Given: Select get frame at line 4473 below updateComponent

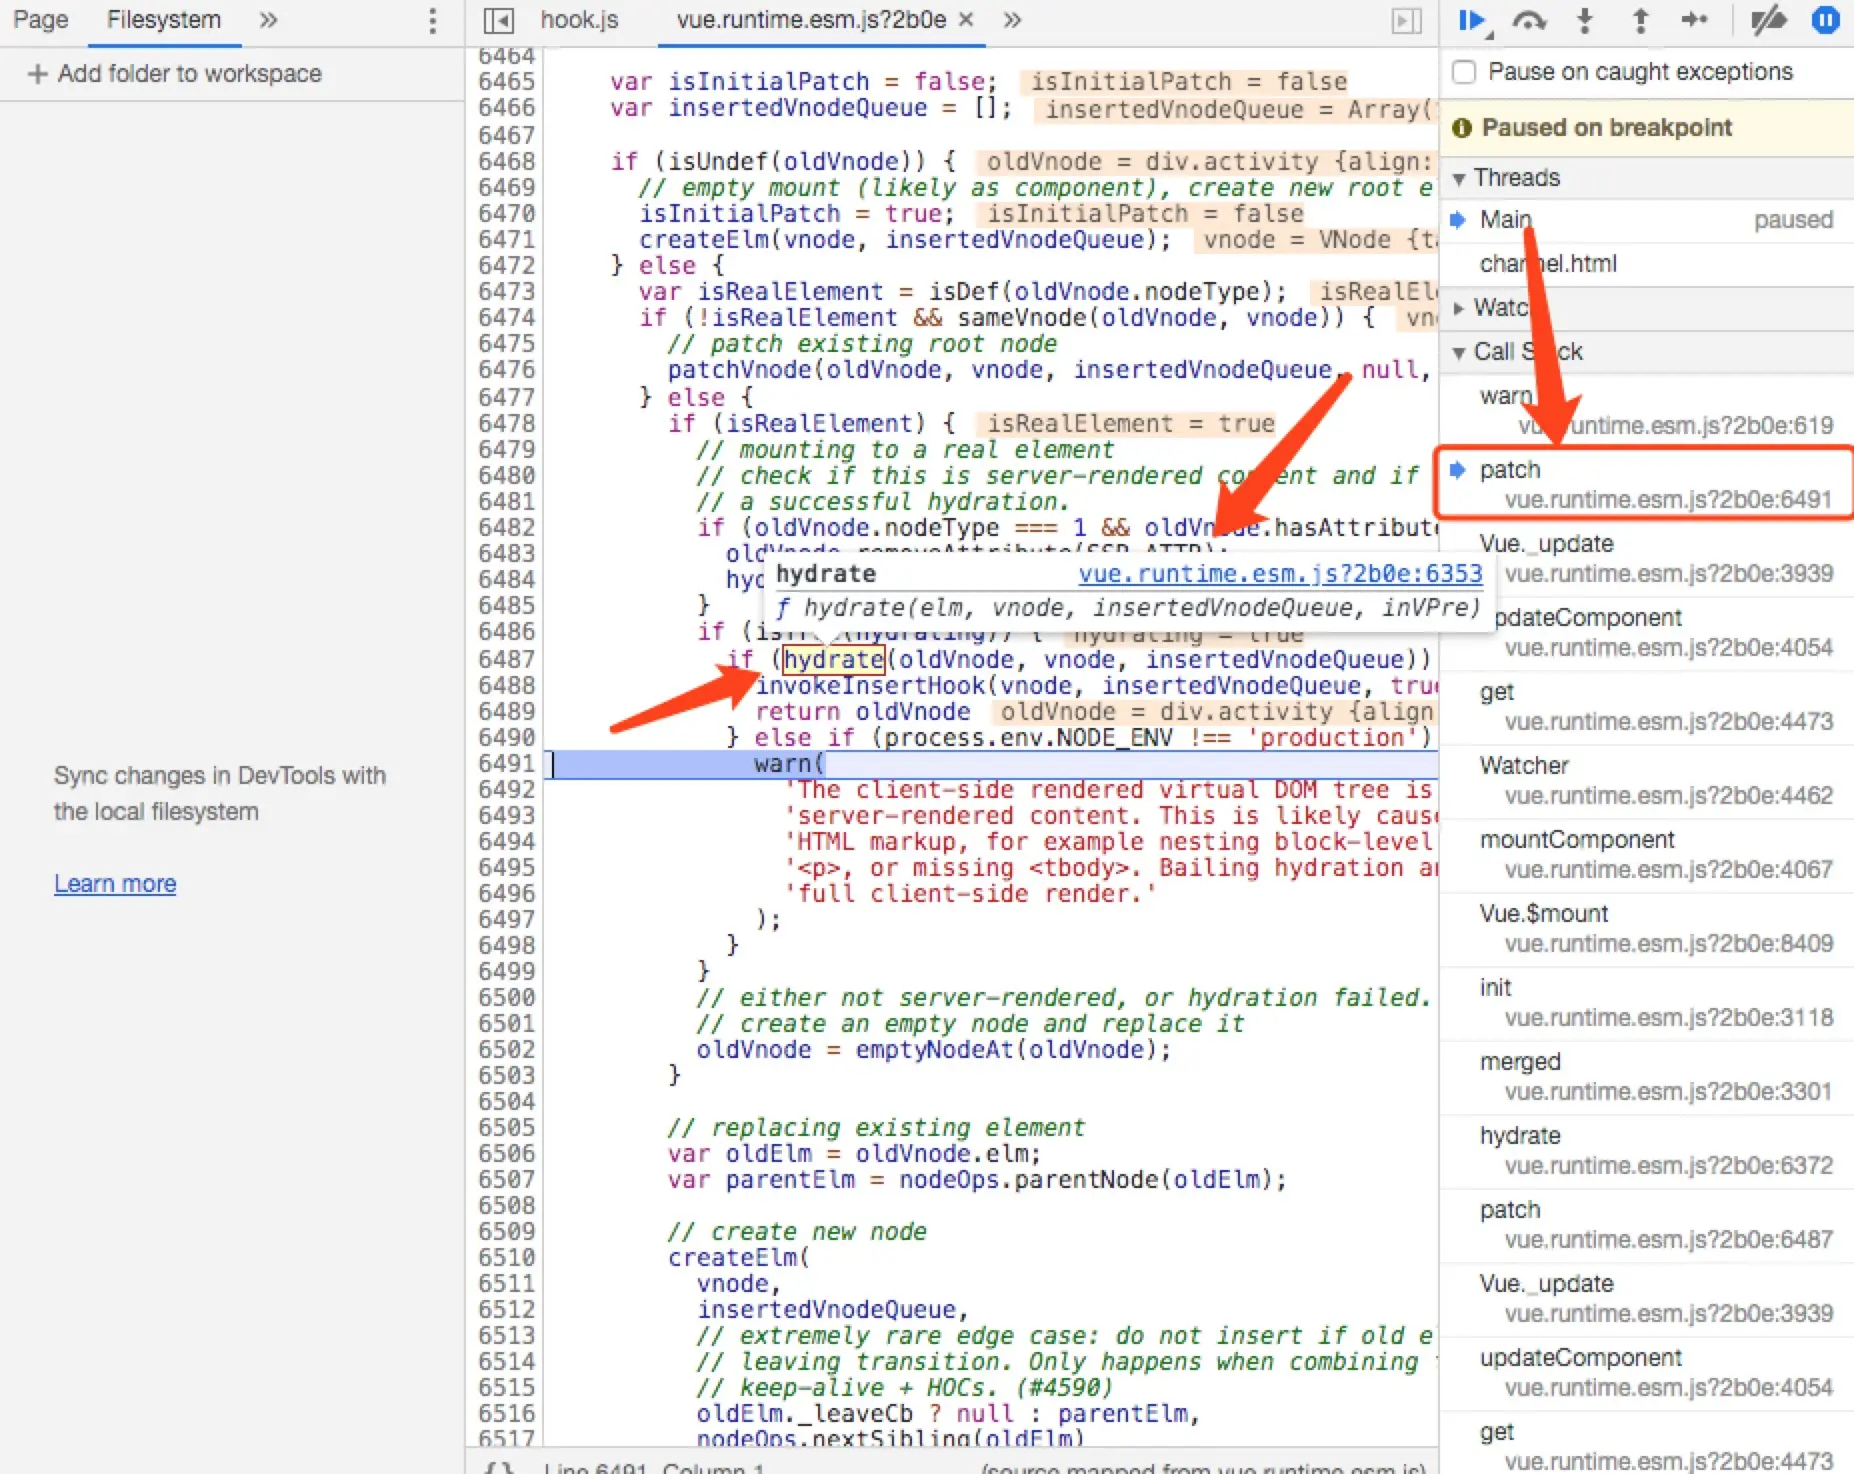Looking at the screenshot, I should (1646, 706).
